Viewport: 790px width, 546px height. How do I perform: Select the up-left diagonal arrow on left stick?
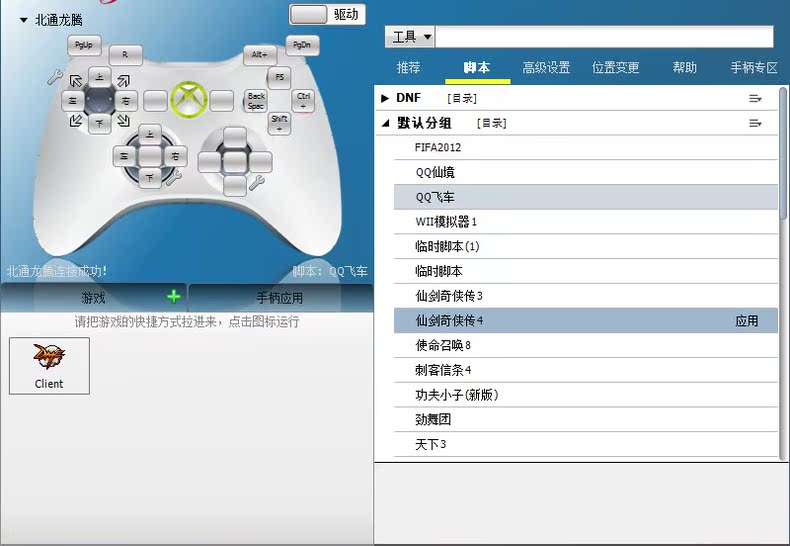coord(76,81)
